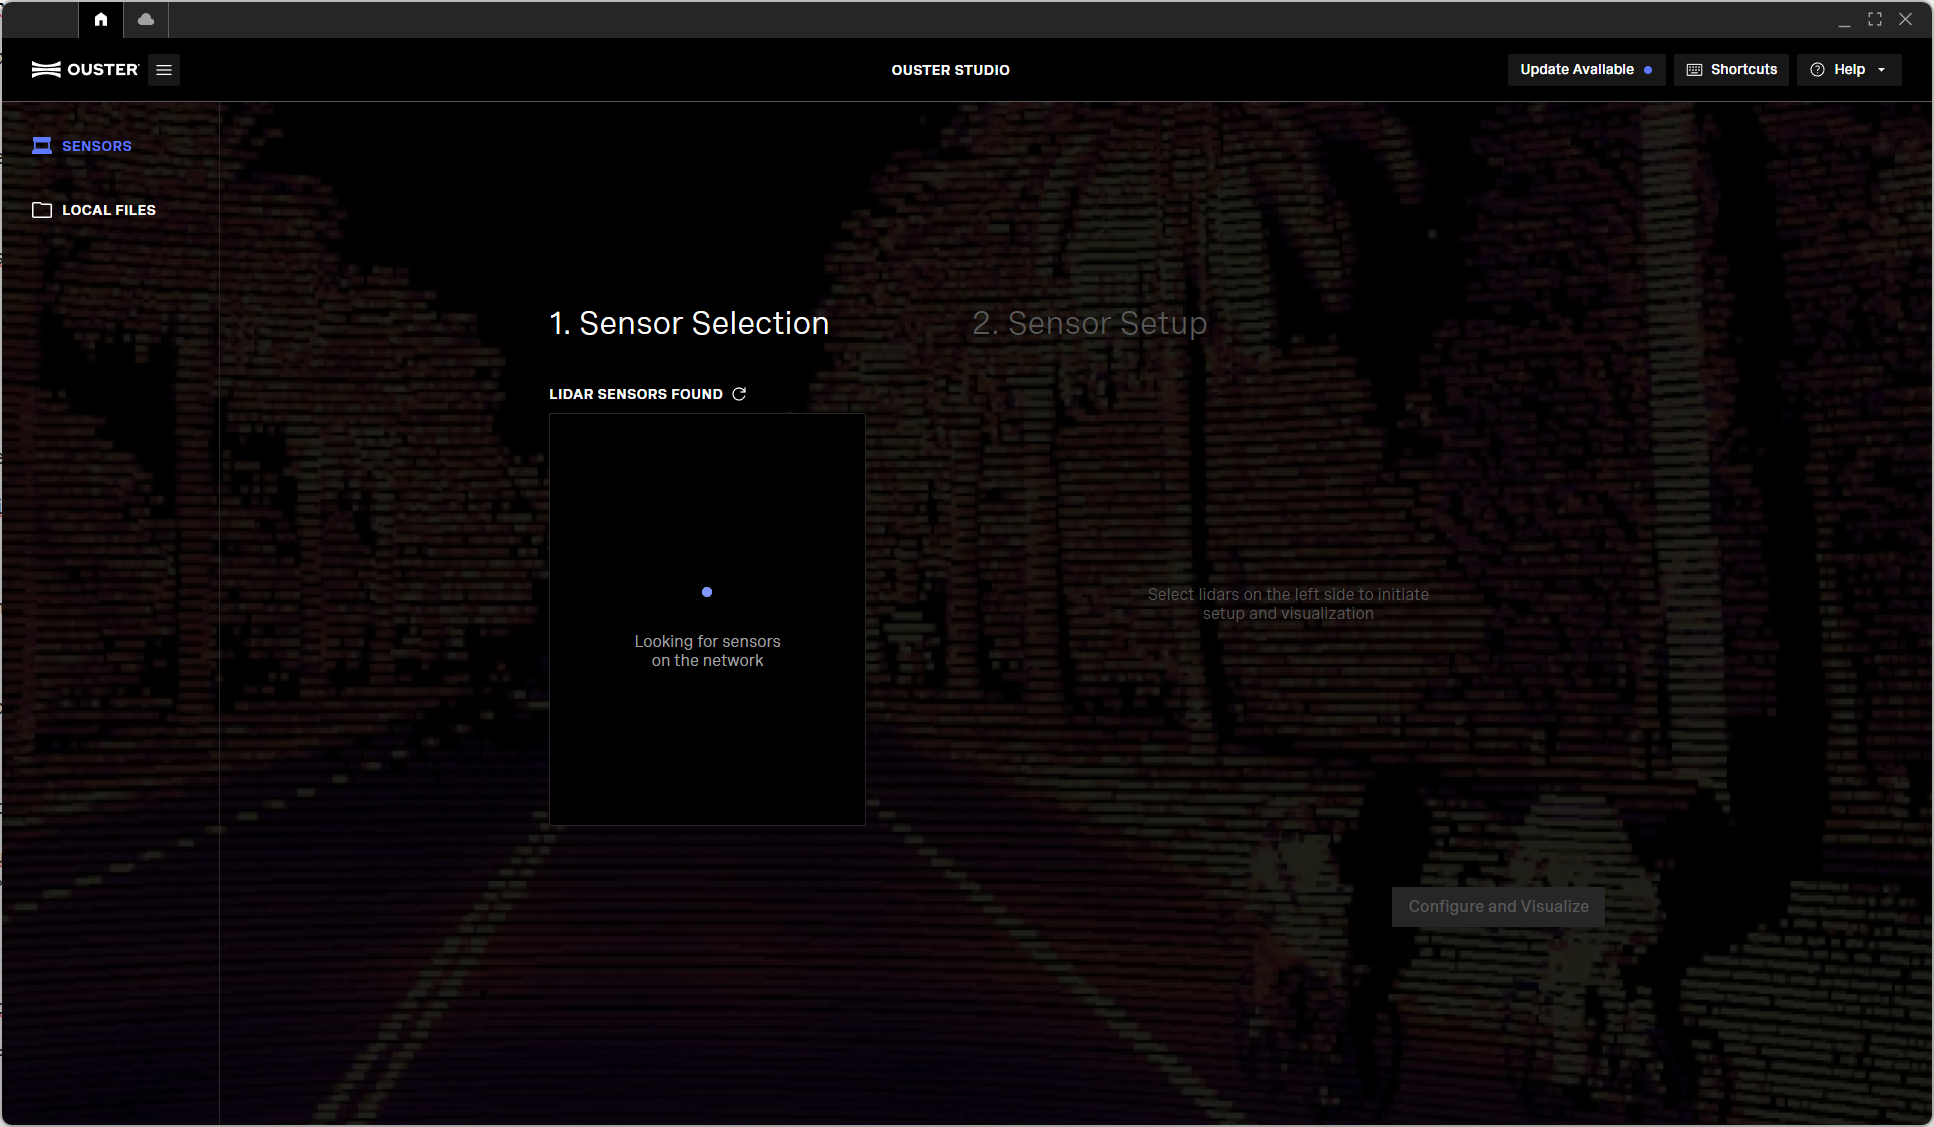
Task: Close the Ouster Studio window
Action: click(x=1906, y=19)
